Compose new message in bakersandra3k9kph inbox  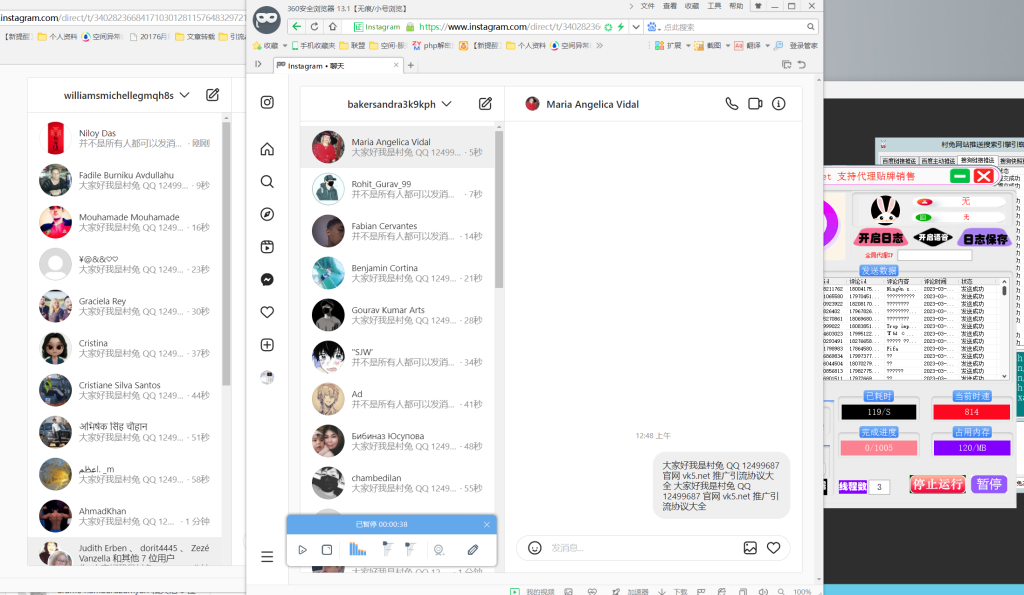(x=485, y=104)
